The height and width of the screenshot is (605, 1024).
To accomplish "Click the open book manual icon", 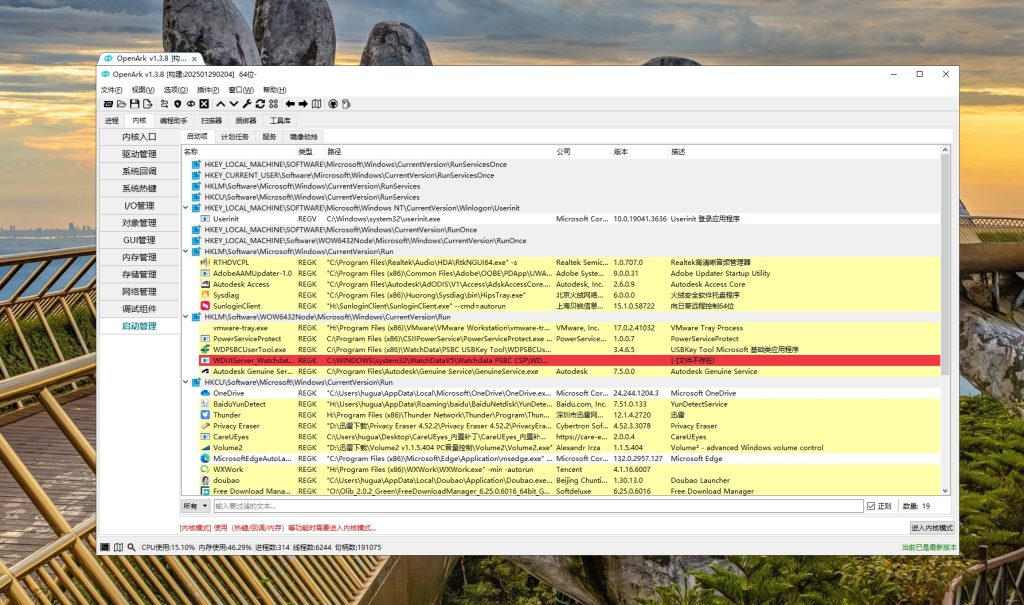I will (x=317, y=104).
